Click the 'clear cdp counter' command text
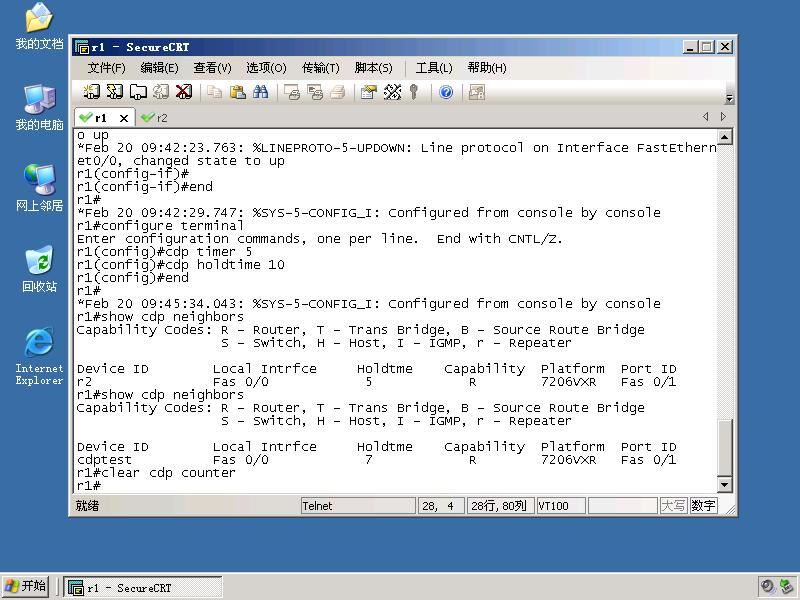800x600 pixels. click(x=168, y=473)
